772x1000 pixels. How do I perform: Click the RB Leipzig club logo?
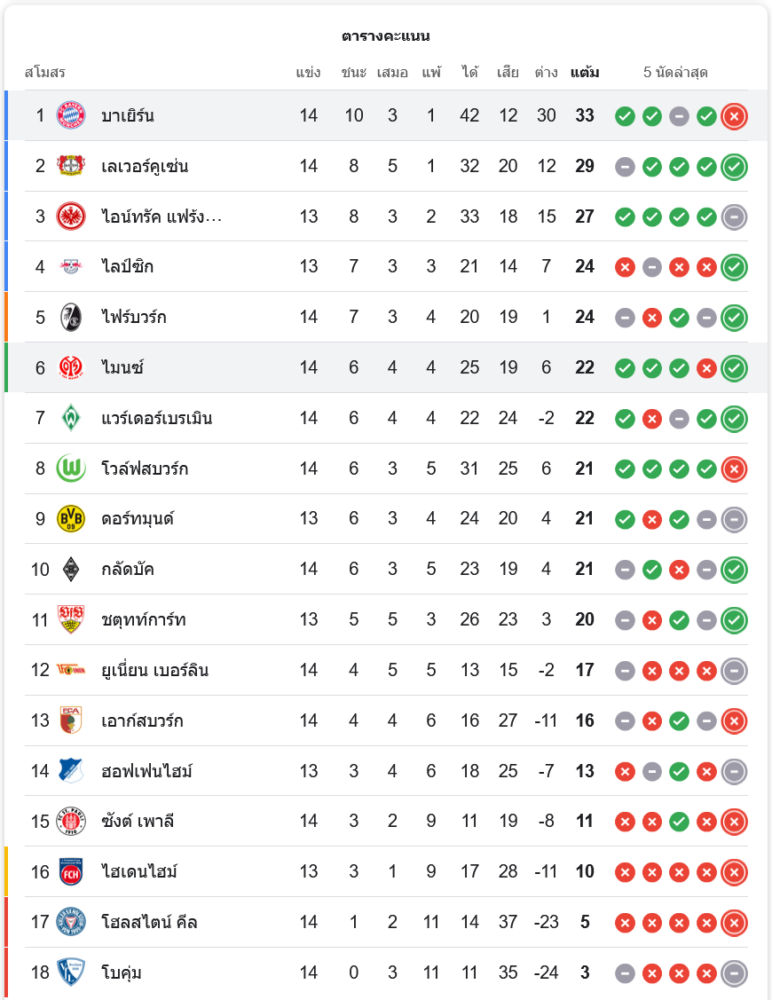70,266
